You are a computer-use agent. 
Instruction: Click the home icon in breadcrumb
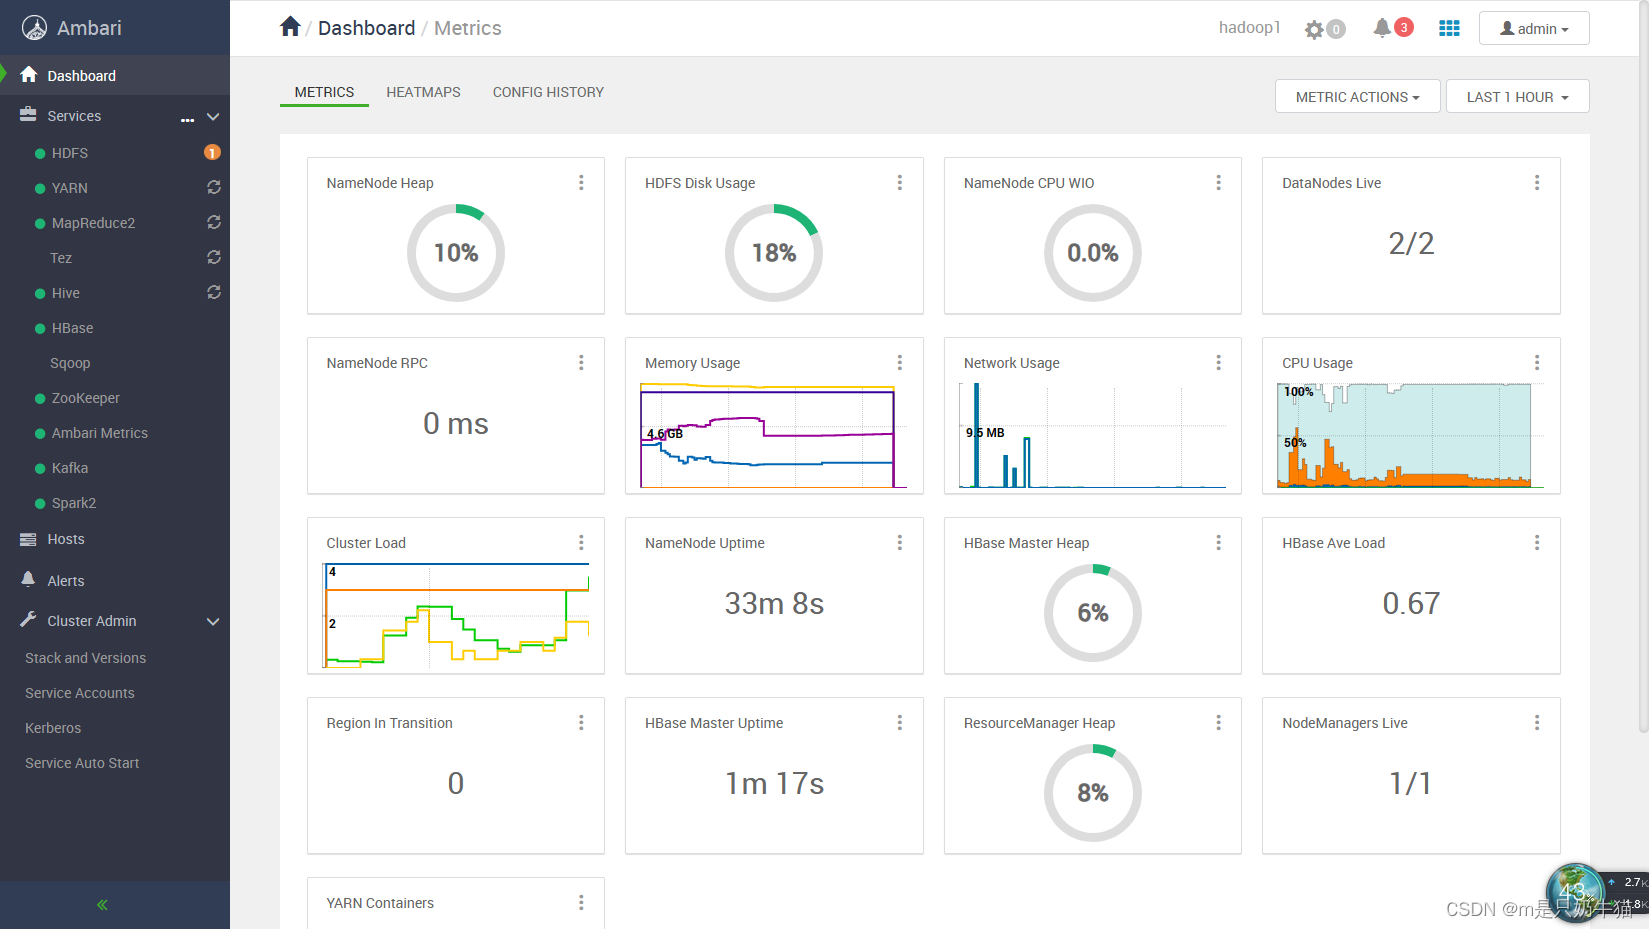pos(290,27)
